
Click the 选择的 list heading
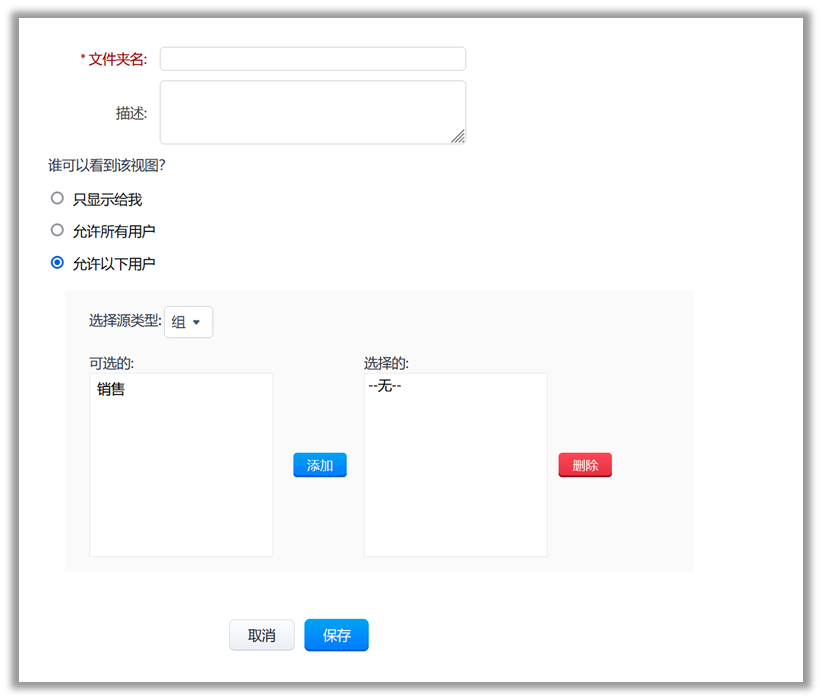386,363
